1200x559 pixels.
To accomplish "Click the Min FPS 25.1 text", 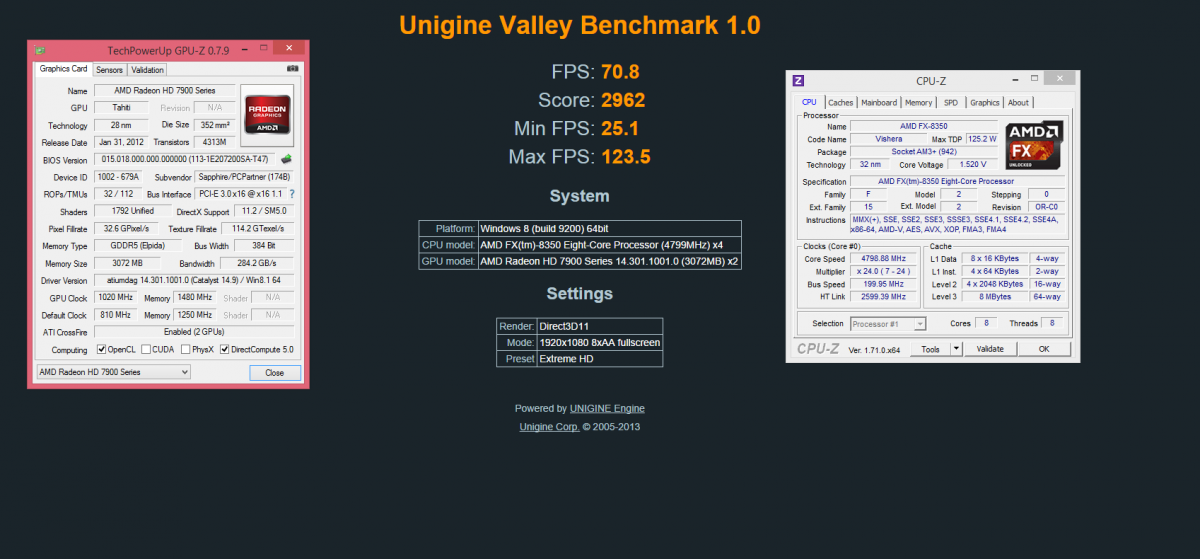I will pos(574,128).
